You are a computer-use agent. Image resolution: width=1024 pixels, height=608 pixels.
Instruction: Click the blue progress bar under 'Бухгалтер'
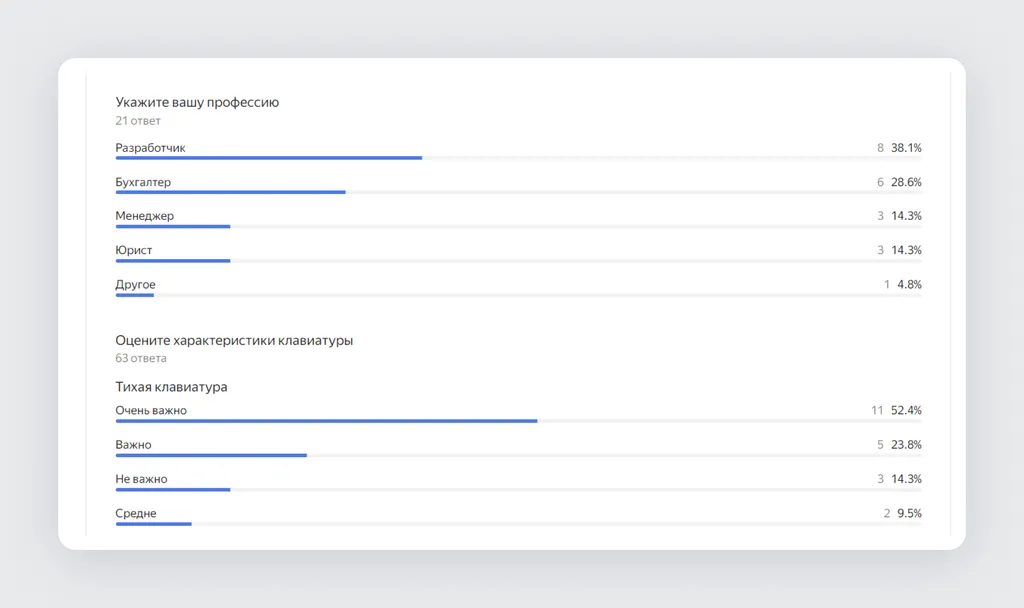[231, 192]
